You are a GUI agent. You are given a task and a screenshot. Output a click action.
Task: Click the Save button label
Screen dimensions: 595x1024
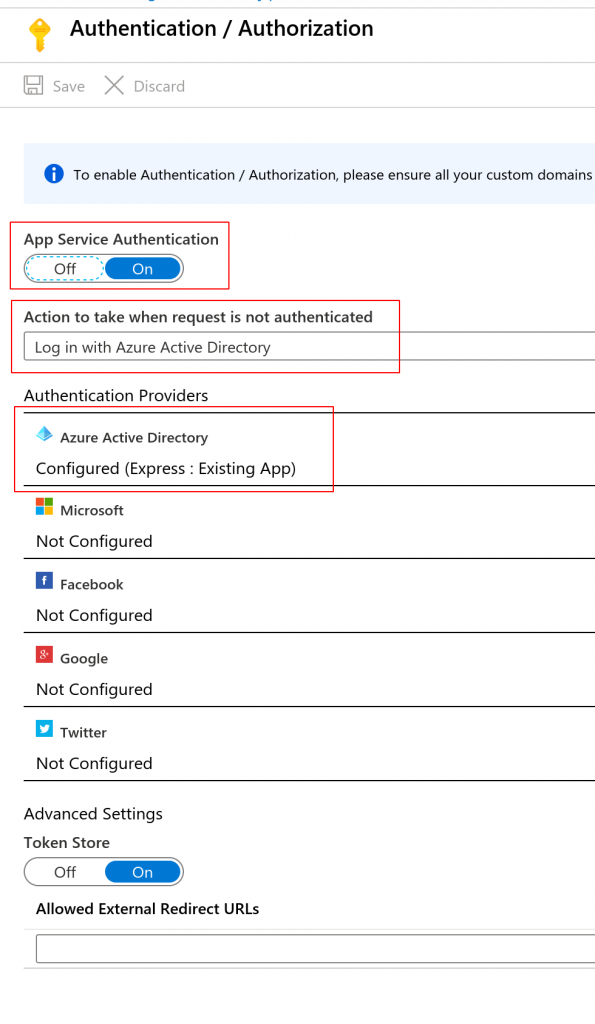point(69,86)
